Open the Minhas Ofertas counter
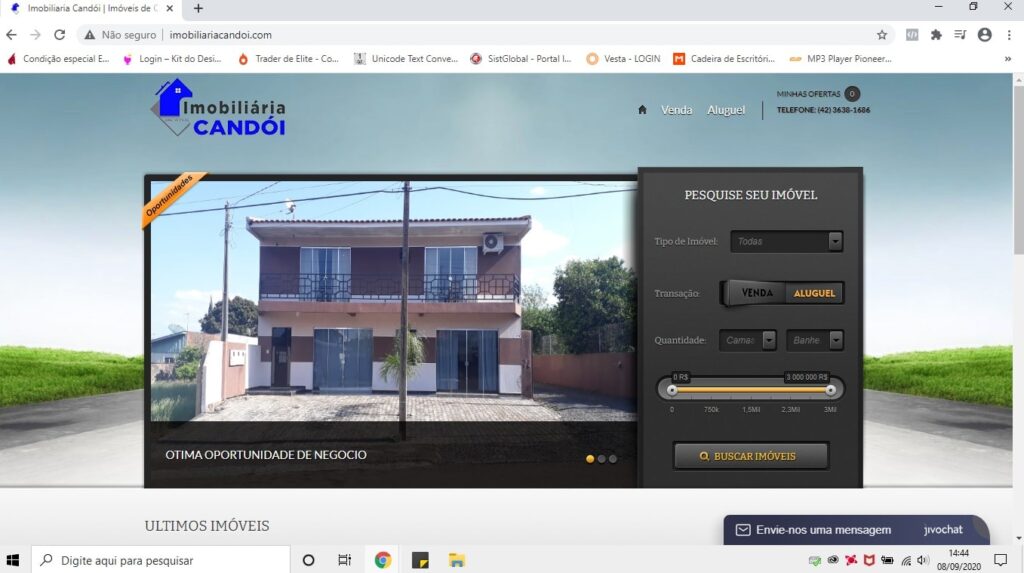1024x573 pixels. [x=852, y=93]
